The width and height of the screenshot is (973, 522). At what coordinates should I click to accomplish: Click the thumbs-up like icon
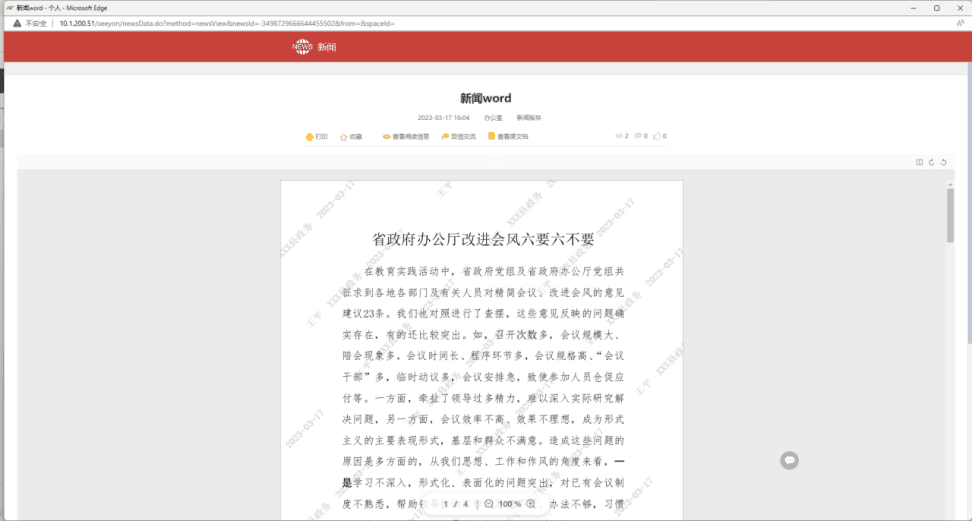(657, 136)
